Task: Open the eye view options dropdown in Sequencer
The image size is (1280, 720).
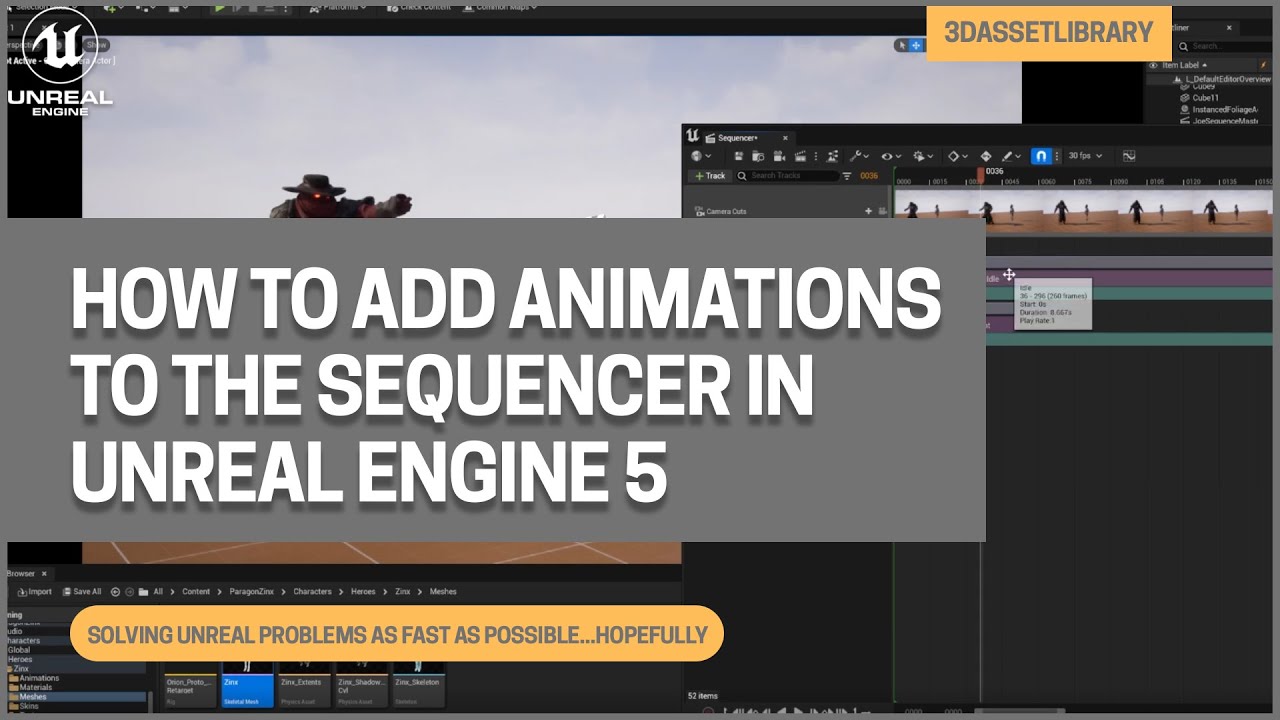Action: pyautogui.click(x=890, y=156)
